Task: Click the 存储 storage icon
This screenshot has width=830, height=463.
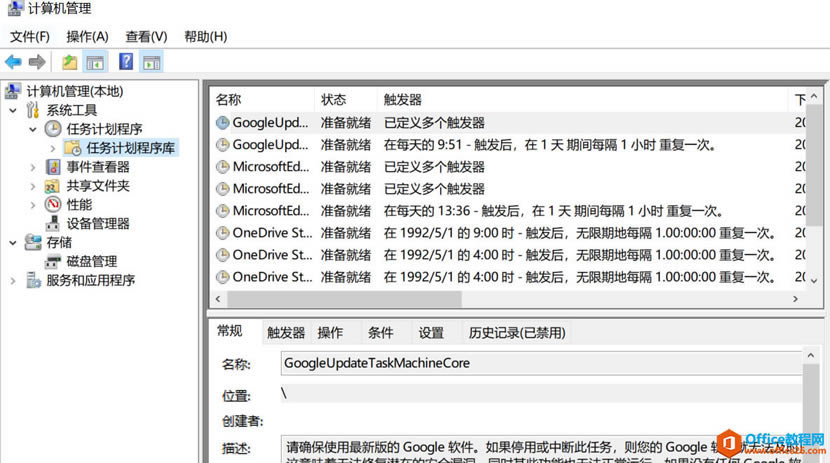Action: coord(33,242)
